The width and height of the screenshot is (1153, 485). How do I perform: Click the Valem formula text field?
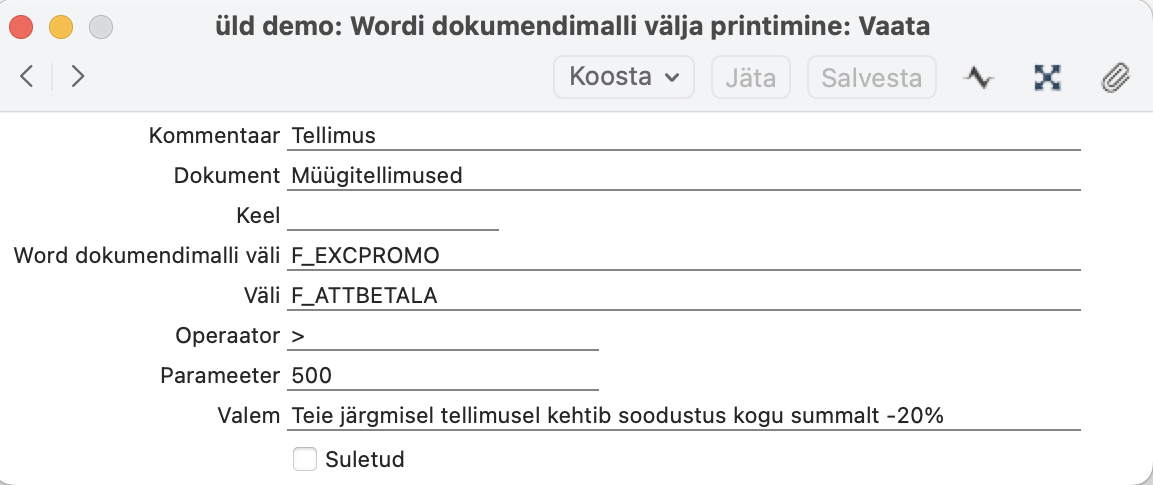coord(683,416)
